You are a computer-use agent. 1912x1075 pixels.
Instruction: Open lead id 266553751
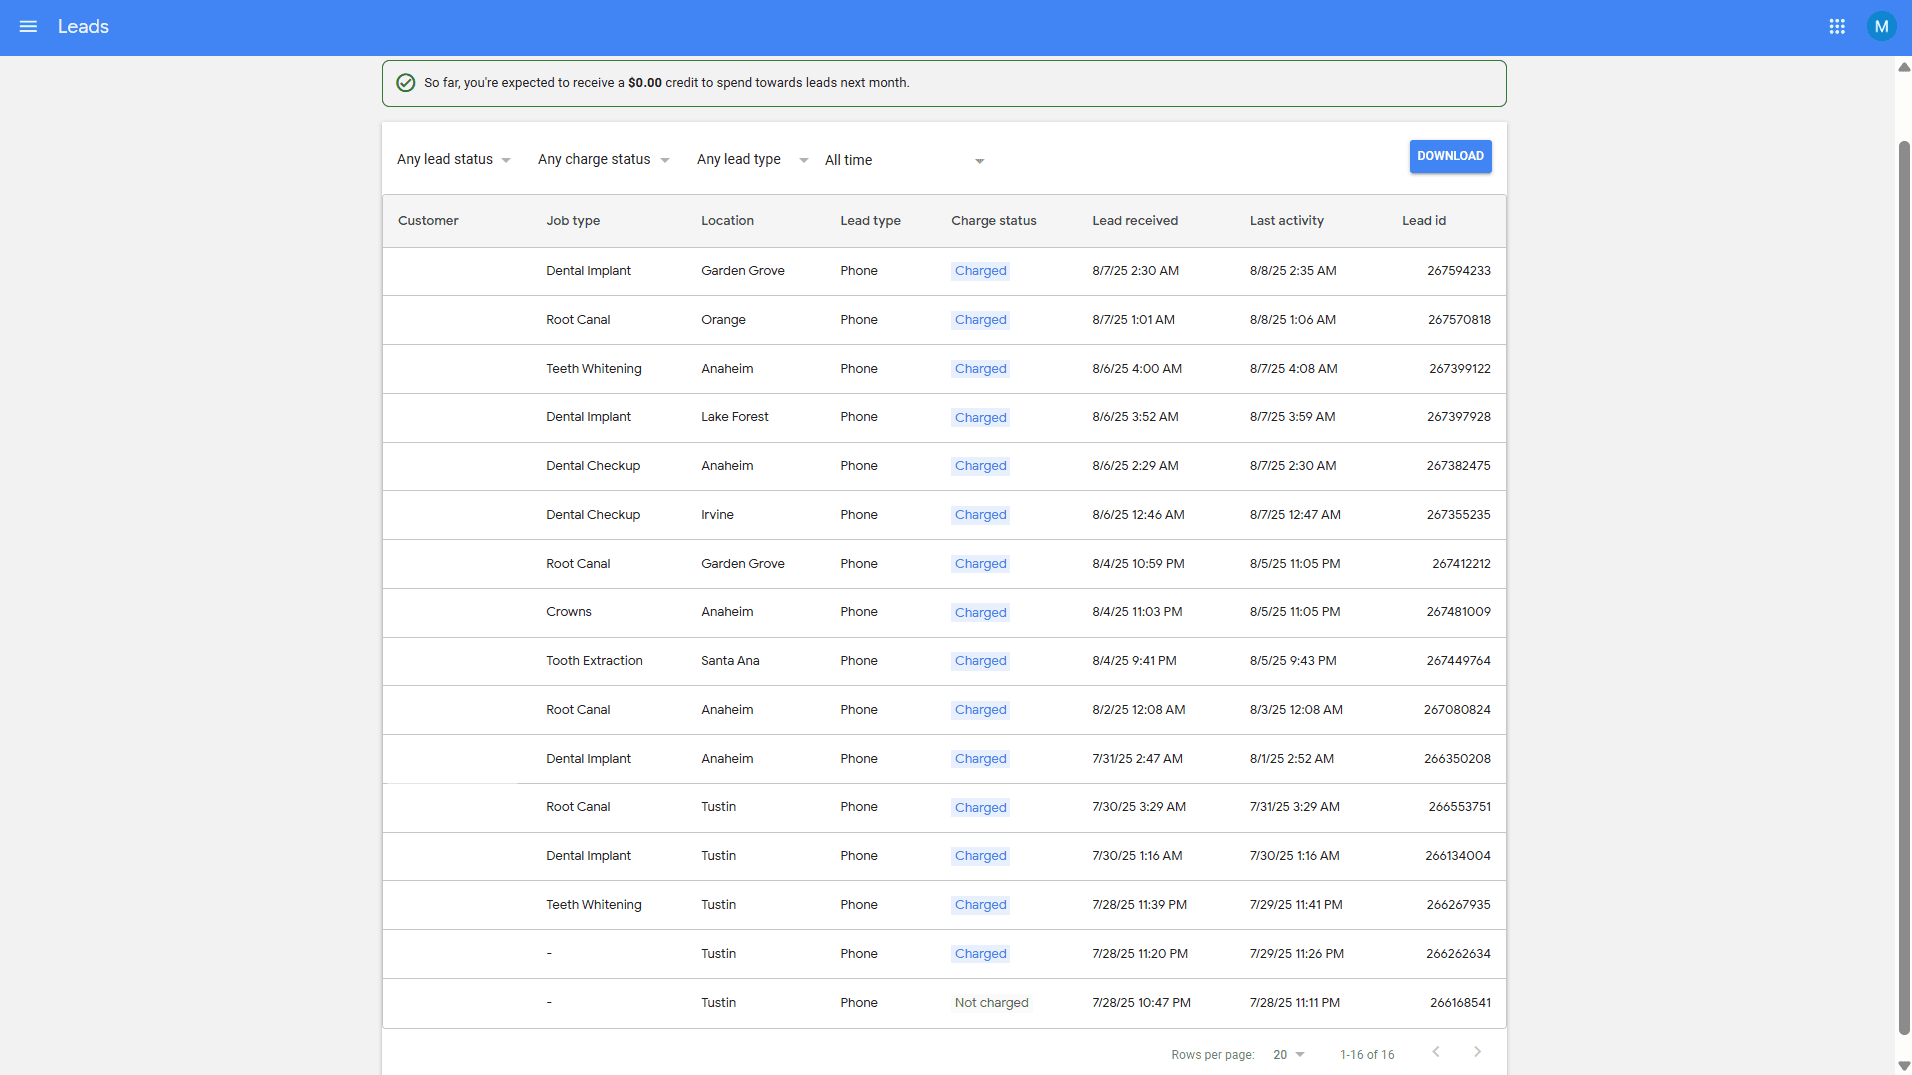[1459, 807]
